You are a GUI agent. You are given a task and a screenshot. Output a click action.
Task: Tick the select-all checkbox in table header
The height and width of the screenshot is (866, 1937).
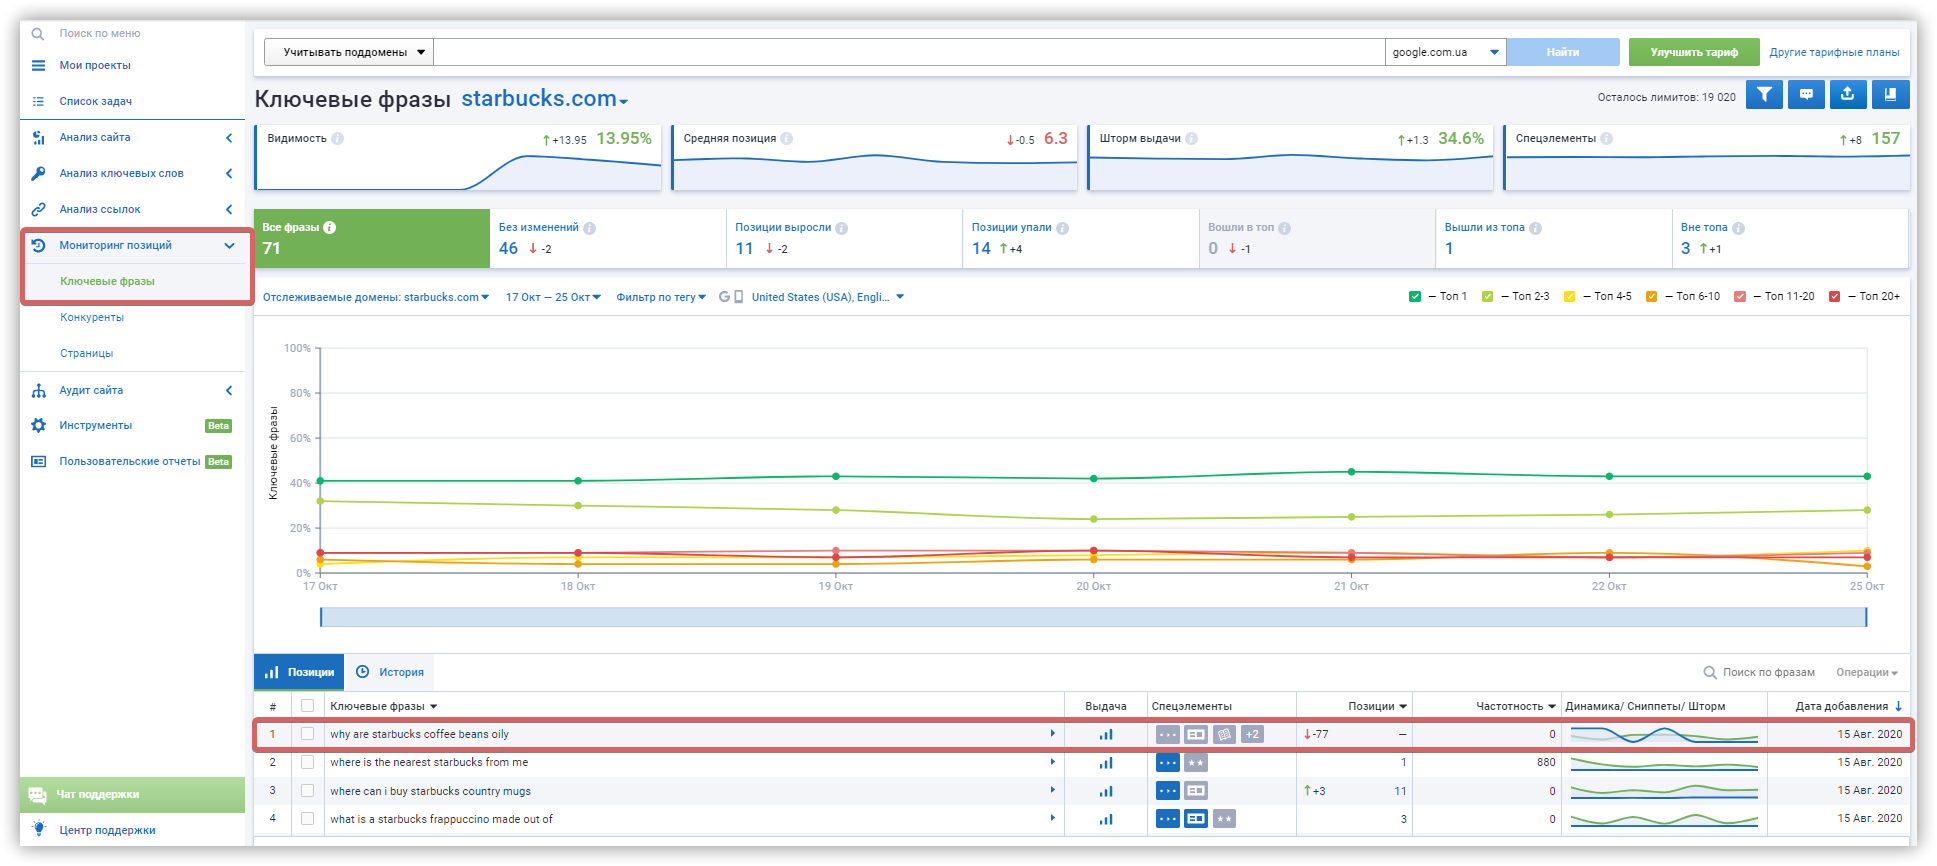pyautogui.click(x=308, y=706)
